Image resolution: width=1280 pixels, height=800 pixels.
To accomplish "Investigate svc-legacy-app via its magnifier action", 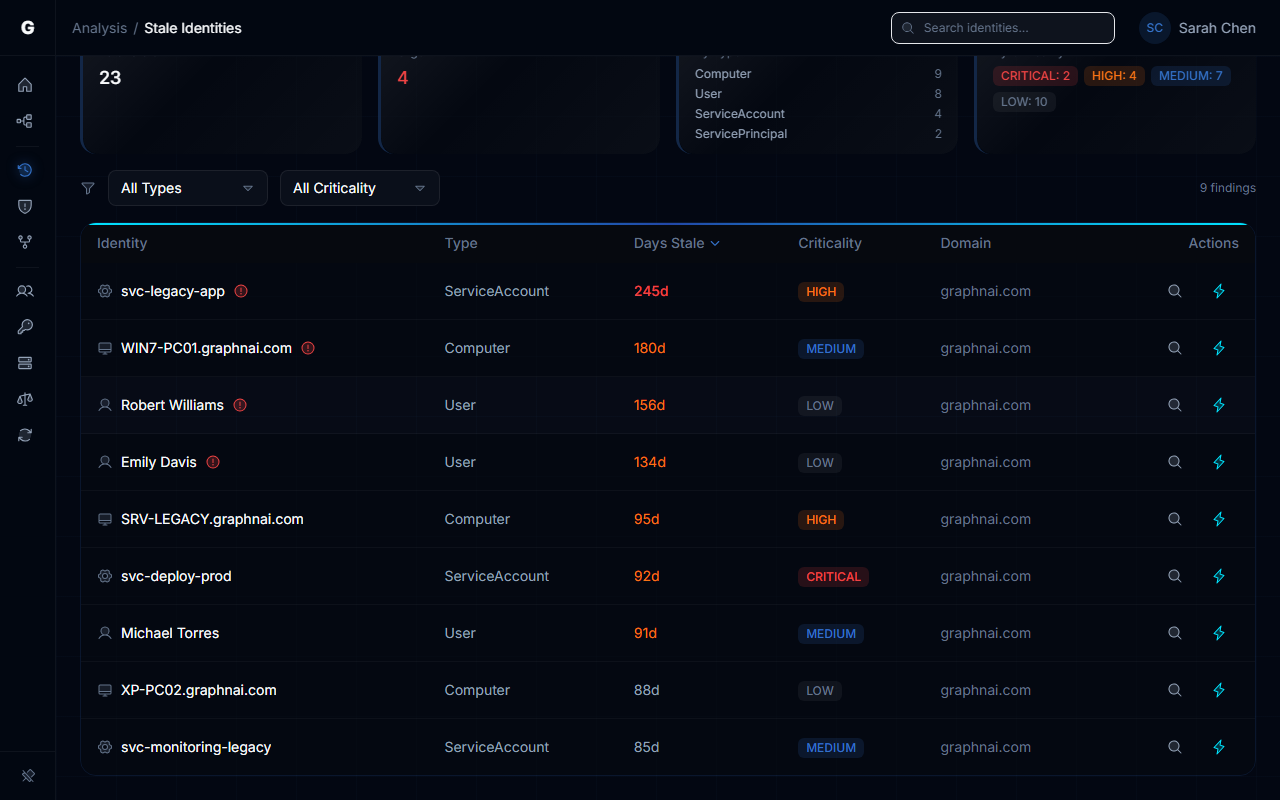I will point(1175,291).
